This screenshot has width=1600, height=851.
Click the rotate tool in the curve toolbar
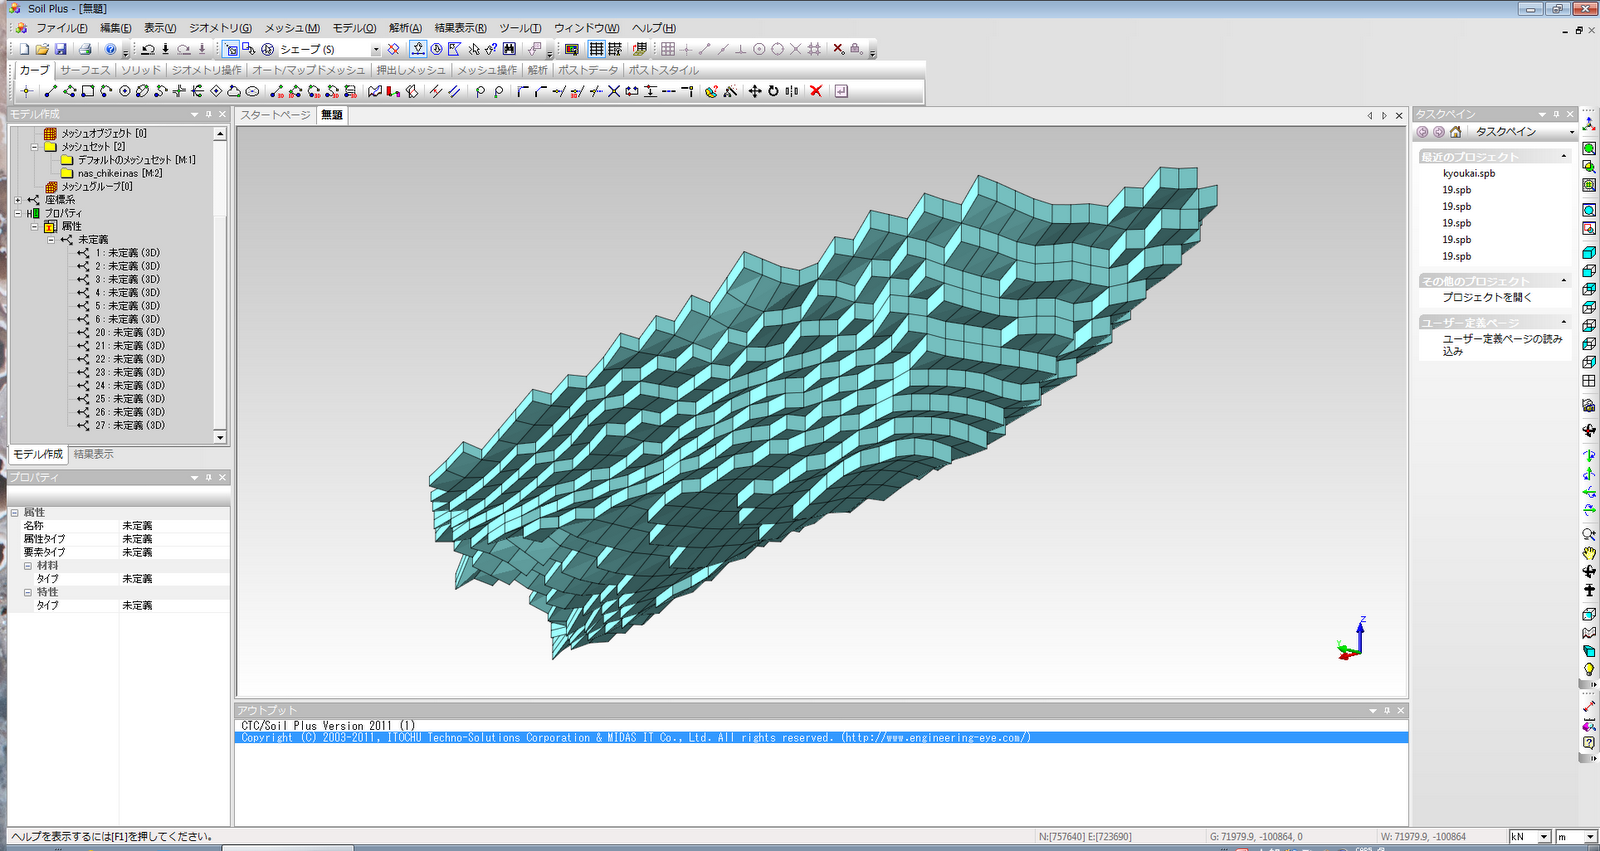(x=773, y=91)
